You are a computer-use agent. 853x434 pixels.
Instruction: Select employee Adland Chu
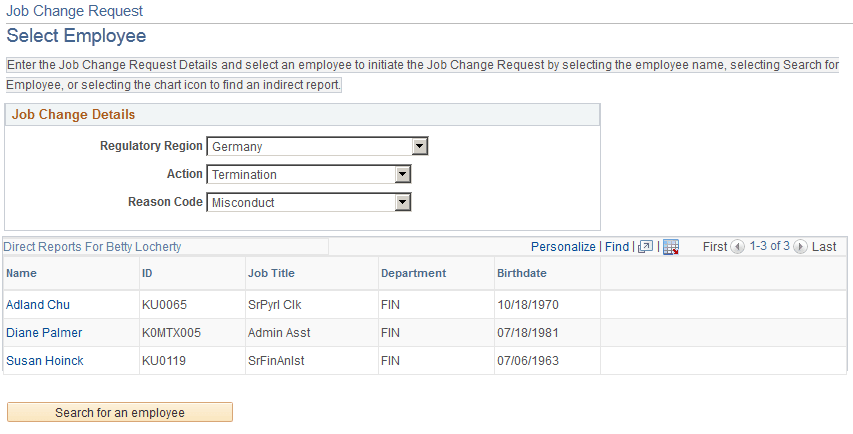click(x=38, y=305)
